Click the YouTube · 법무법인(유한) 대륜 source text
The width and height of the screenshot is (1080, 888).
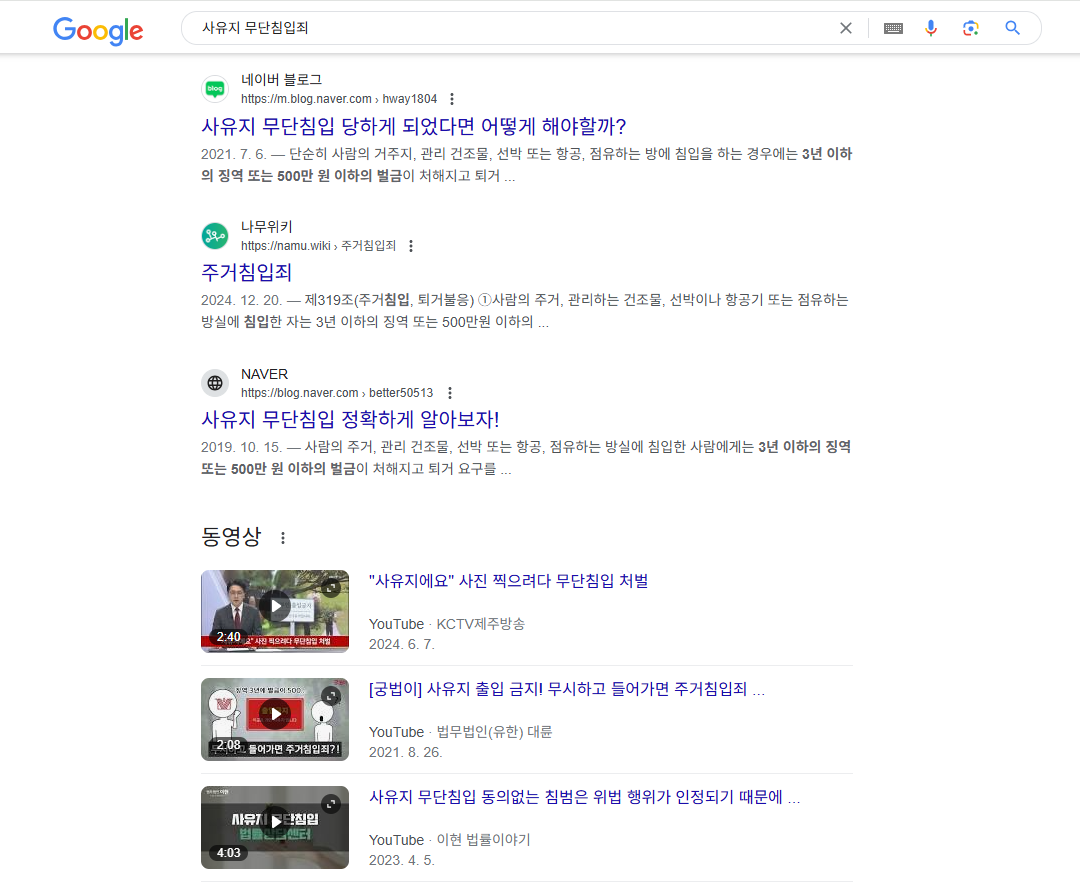click(460, 732)
